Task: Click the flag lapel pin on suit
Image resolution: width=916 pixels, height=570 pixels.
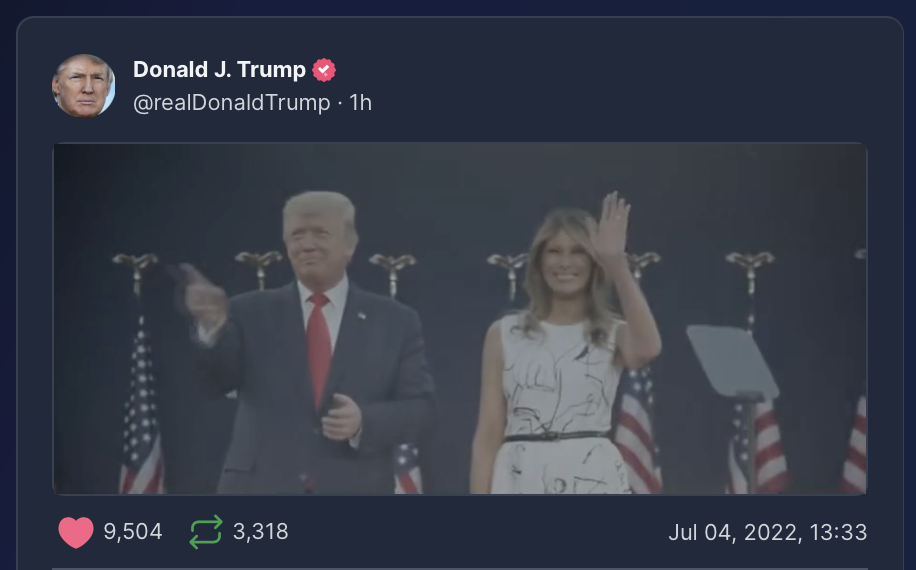Action: 362,316
